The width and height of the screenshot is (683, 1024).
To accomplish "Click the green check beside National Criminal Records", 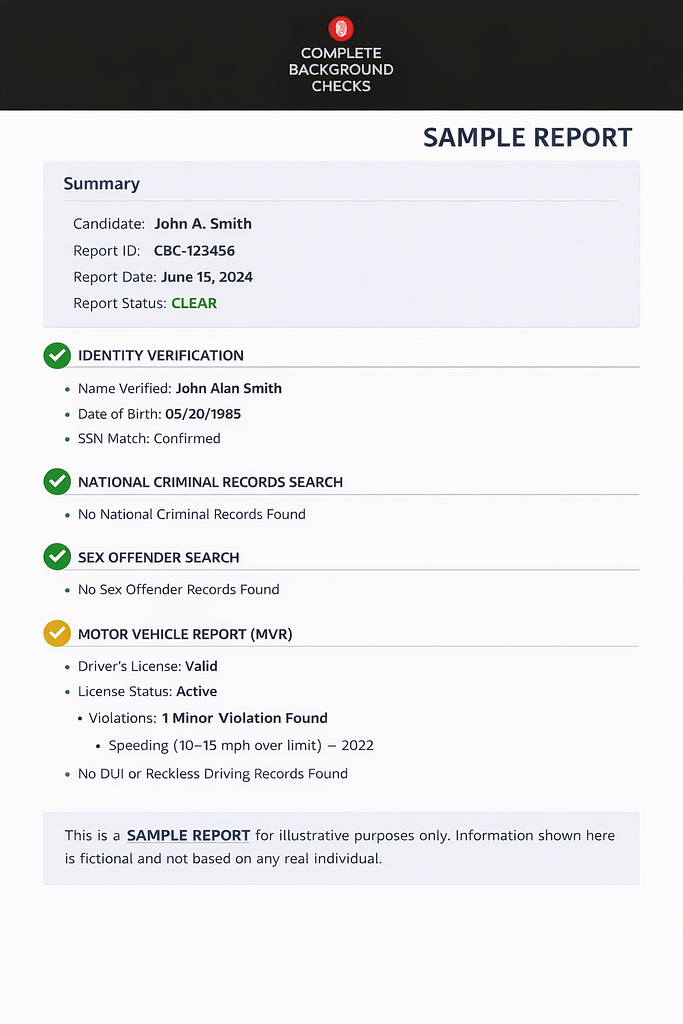I will (57, 481).
